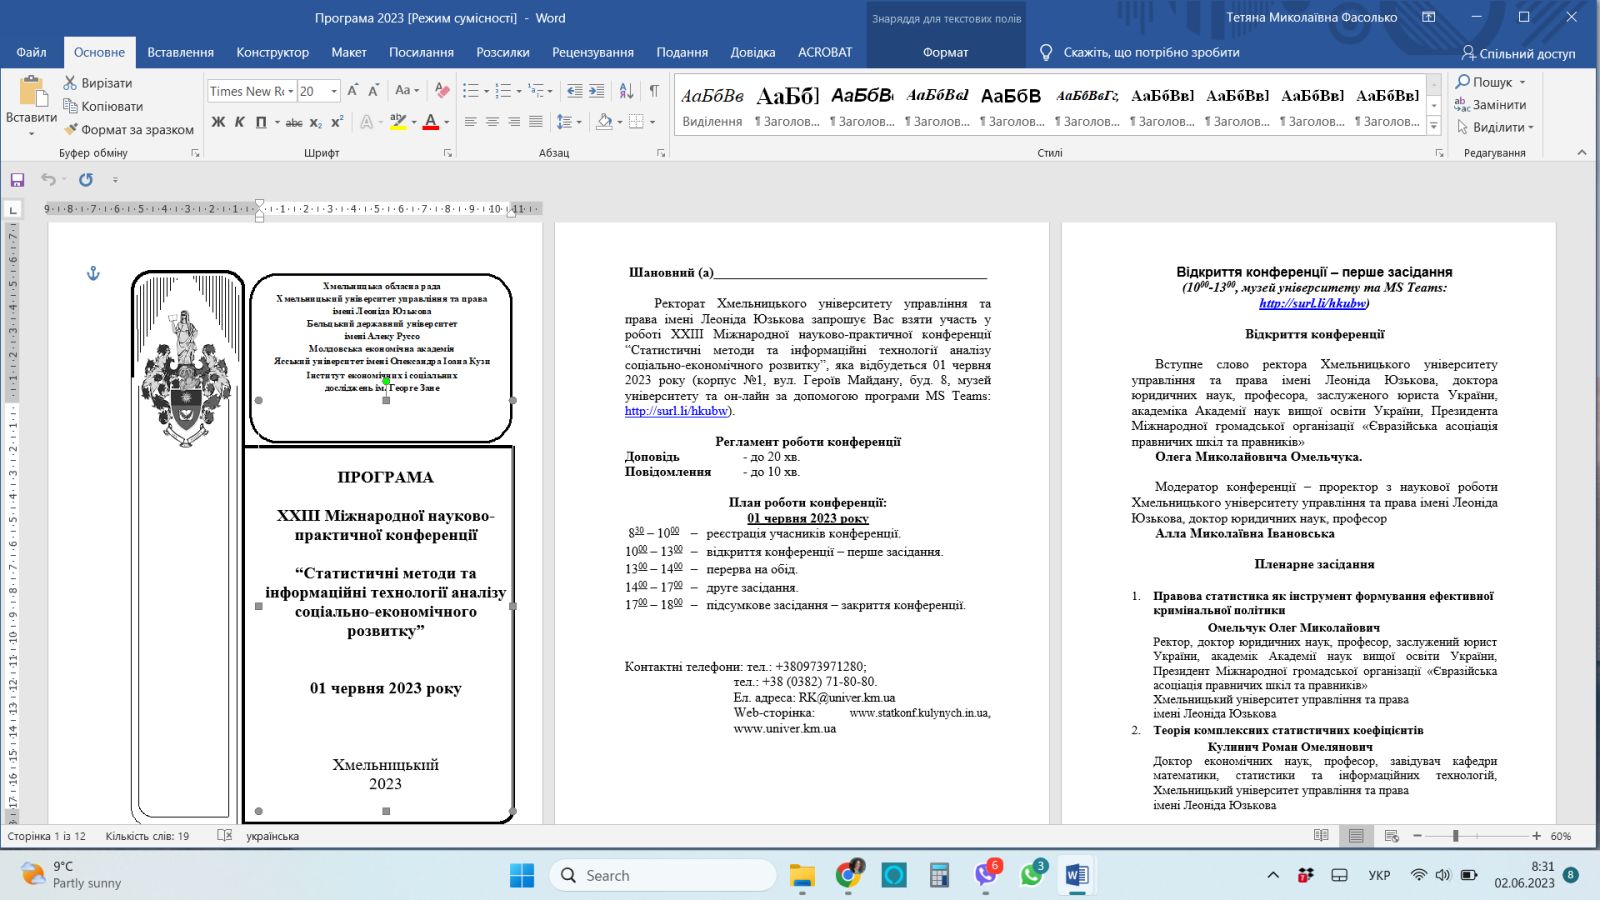1600x900 pixels.
Task: Open the highlight color dropdown arrow
Action: [413, 122]
